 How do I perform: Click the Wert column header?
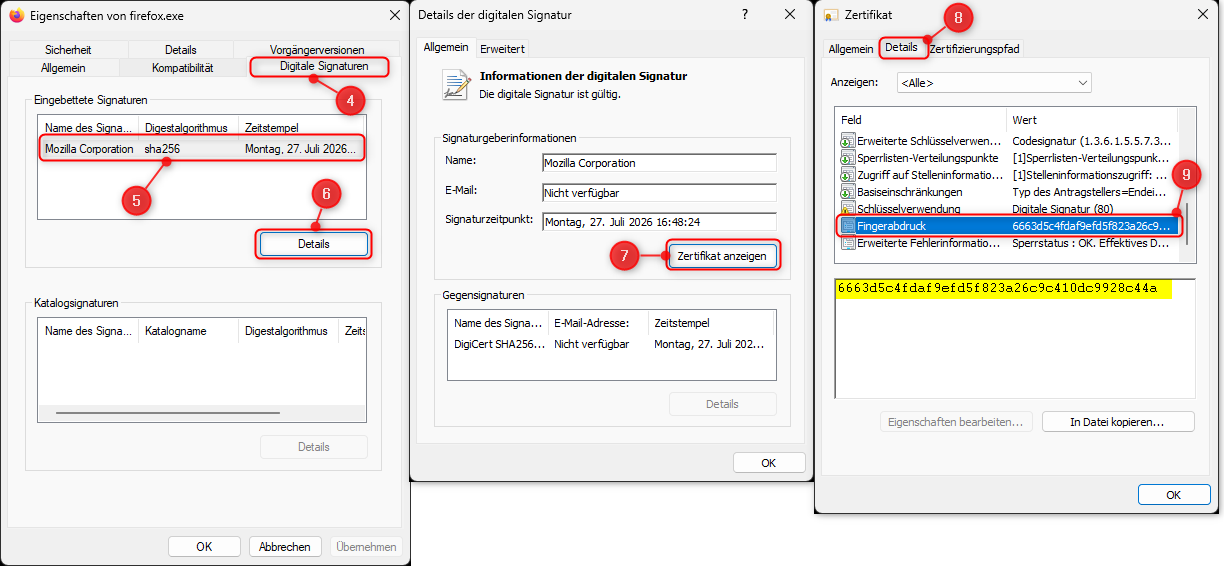coord(1092,120)
